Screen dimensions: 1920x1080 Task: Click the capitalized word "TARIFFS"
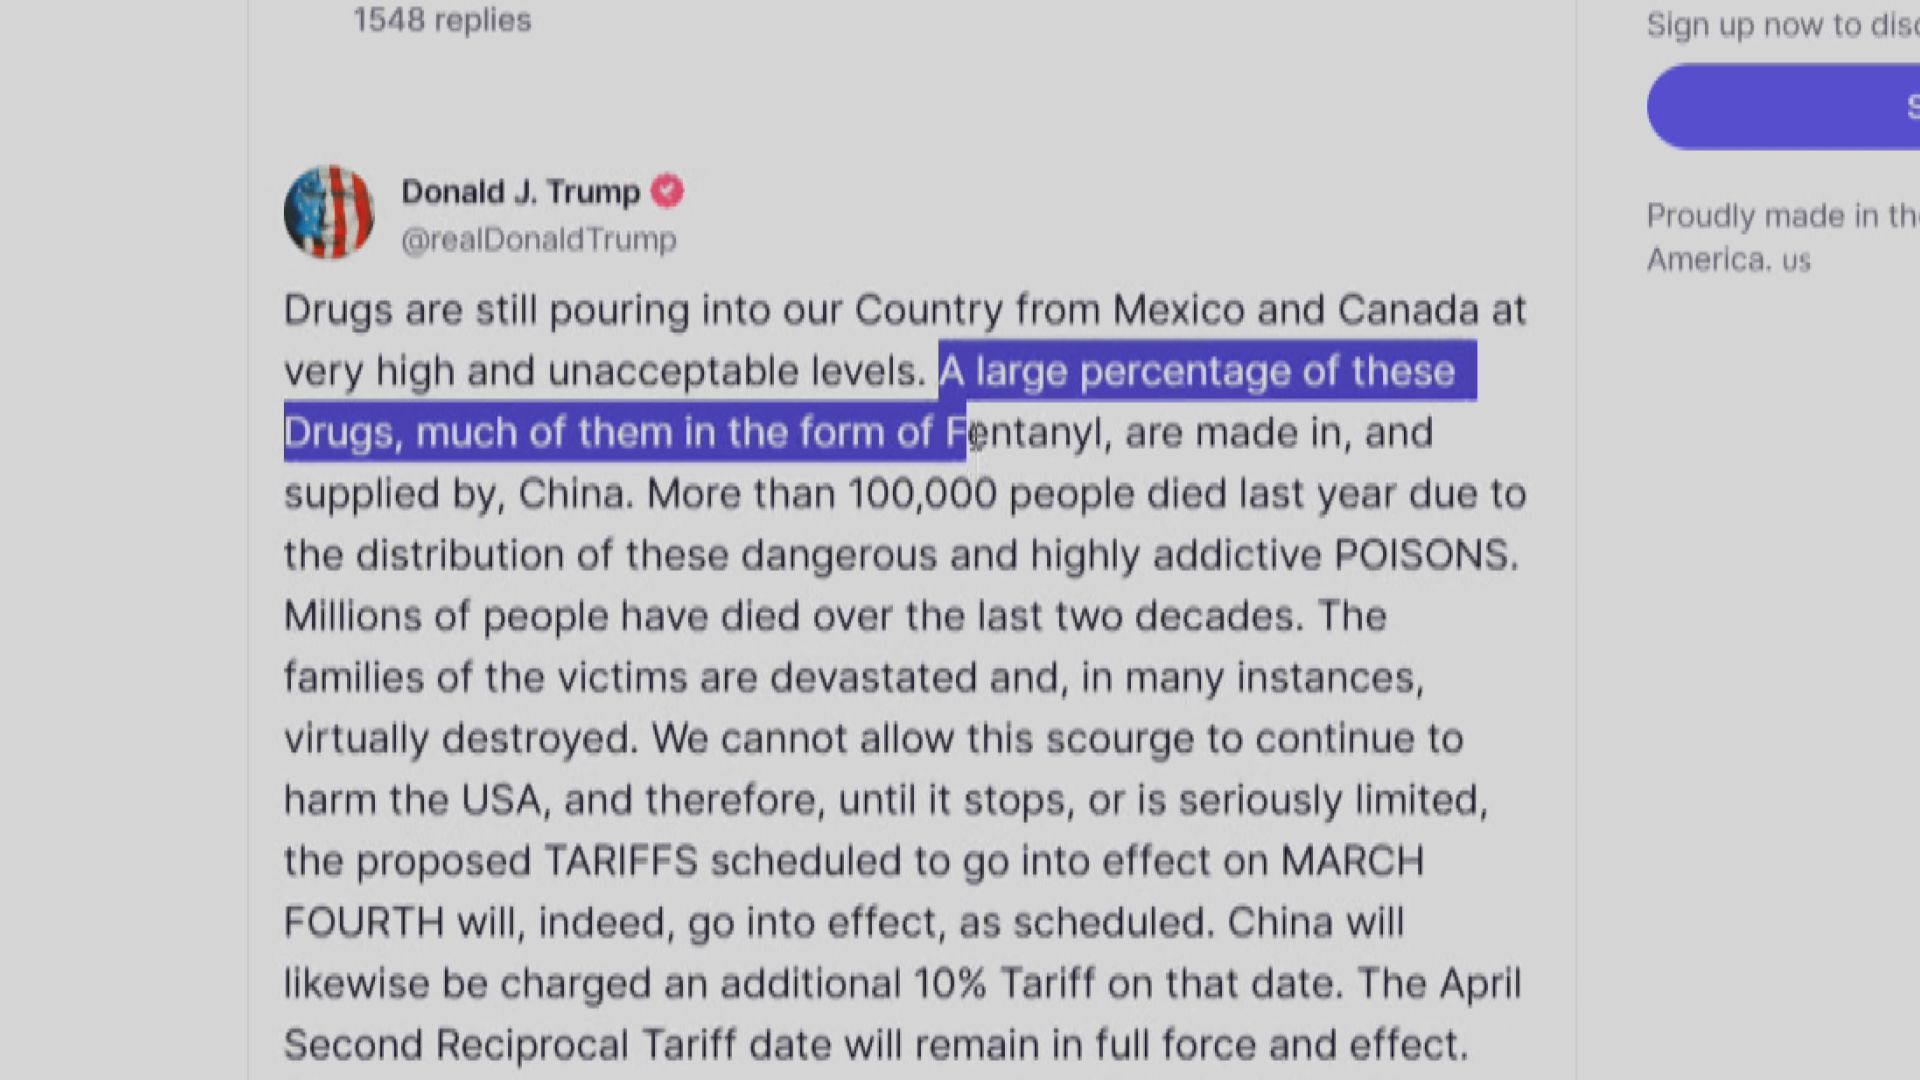pos(620,861)
